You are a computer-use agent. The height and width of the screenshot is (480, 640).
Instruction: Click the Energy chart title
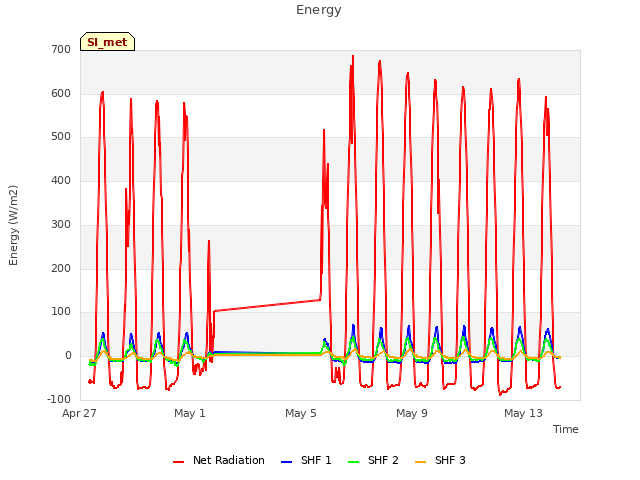point(318,10)
